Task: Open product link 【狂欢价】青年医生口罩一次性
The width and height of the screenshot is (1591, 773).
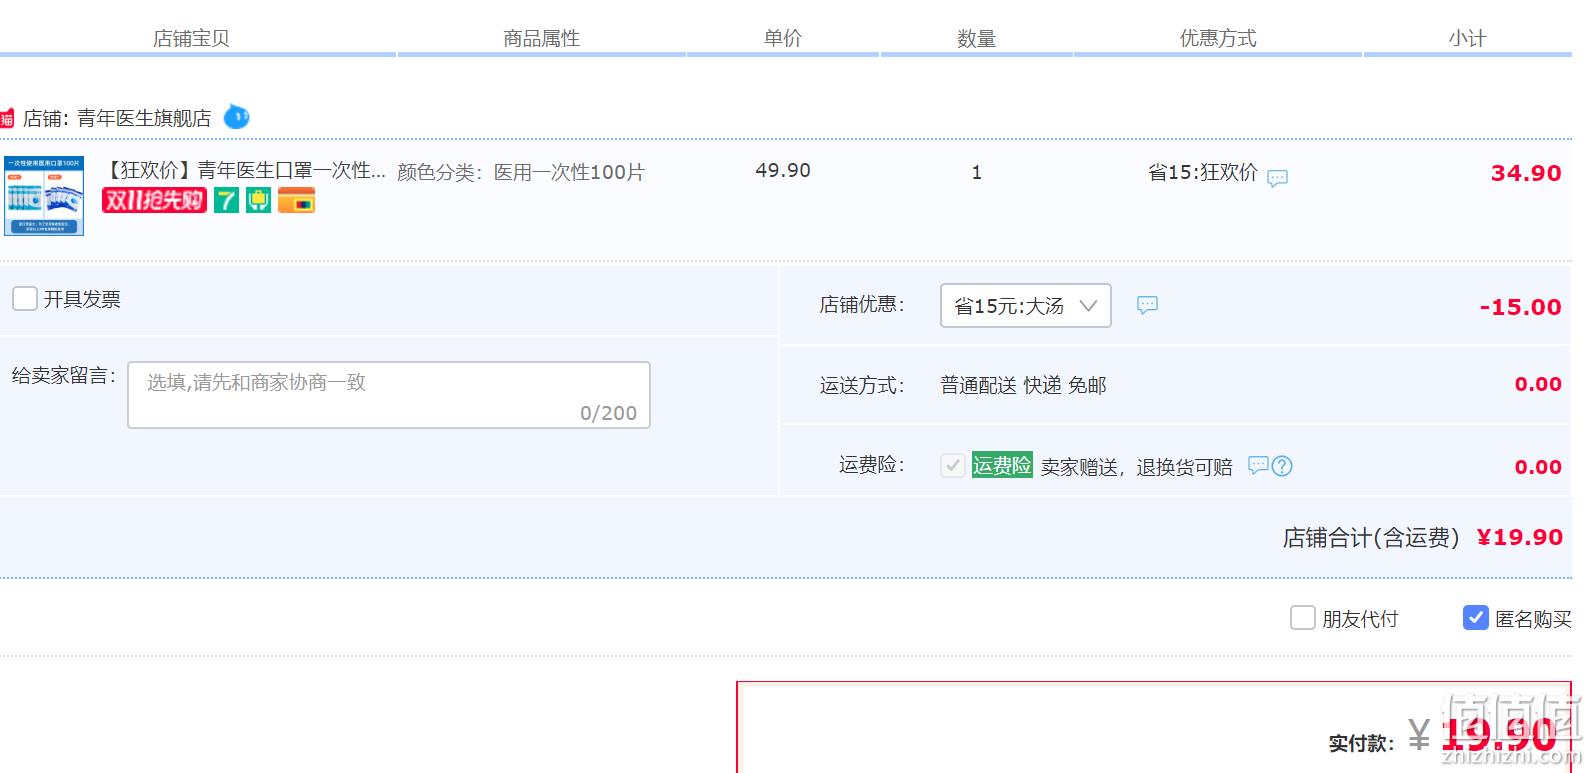Action: click(x=245, y=170)
